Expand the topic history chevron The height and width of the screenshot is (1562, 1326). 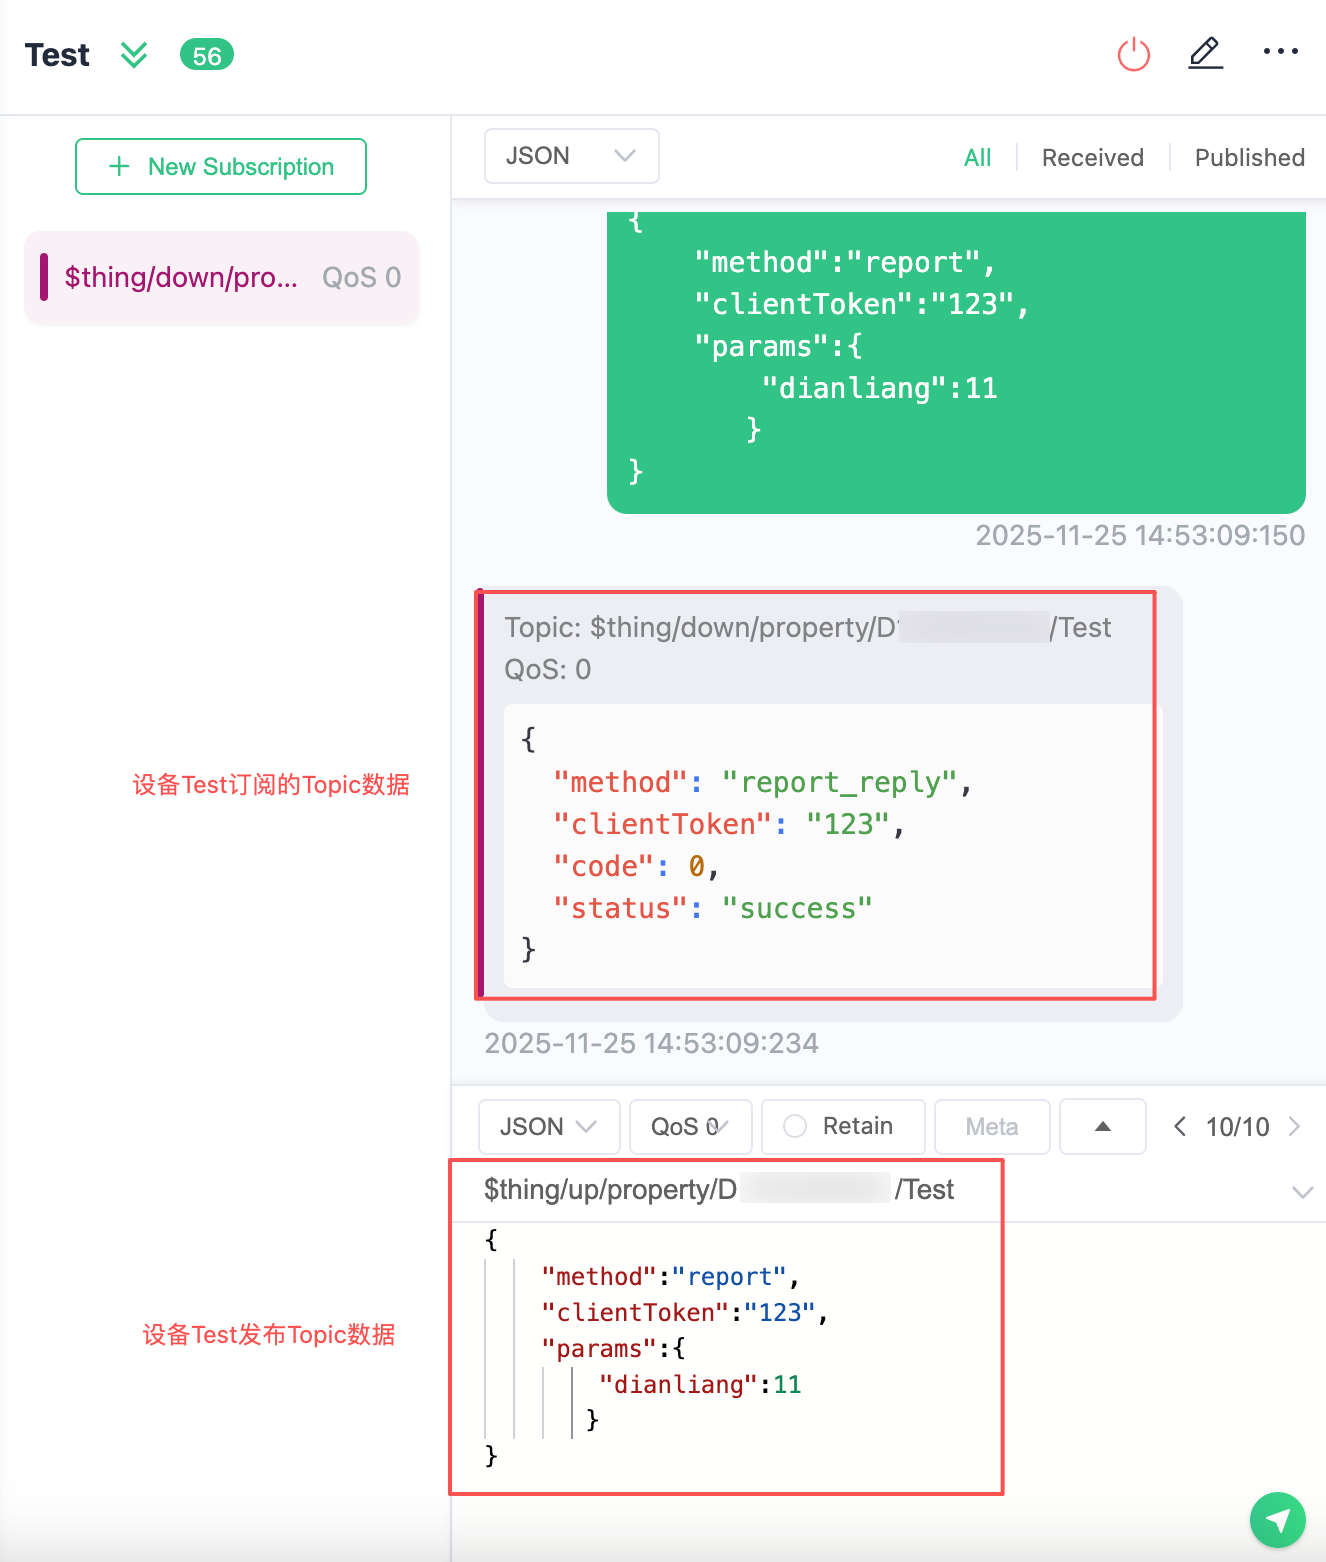click(1302, 1191)
